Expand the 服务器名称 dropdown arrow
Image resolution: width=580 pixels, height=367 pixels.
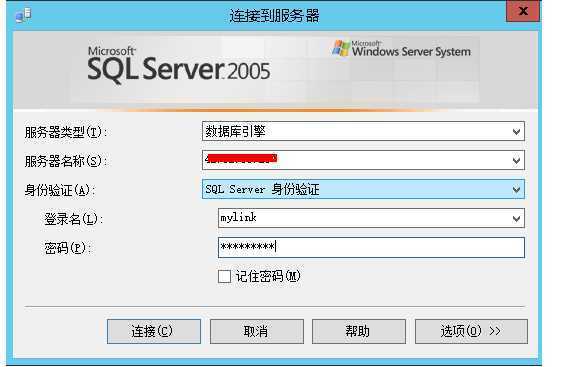(516, 160)
